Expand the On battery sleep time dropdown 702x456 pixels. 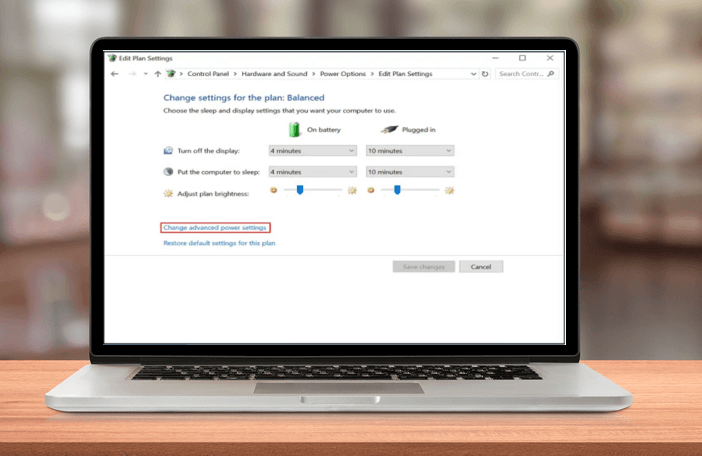click(312, 171)
